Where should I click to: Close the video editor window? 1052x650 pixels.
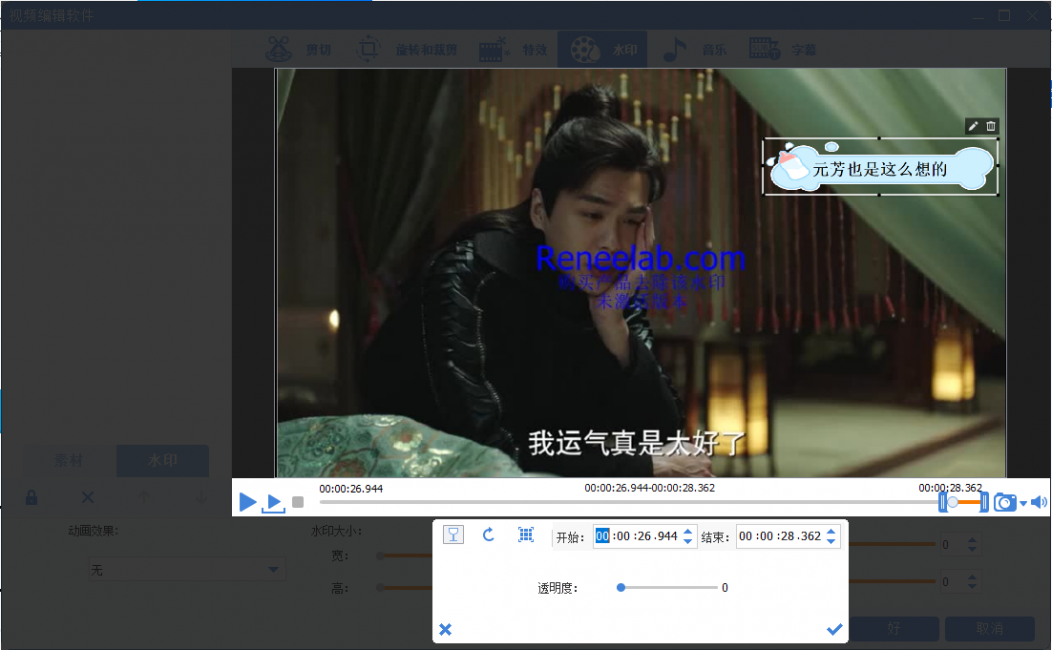[x=1033, y=15]
